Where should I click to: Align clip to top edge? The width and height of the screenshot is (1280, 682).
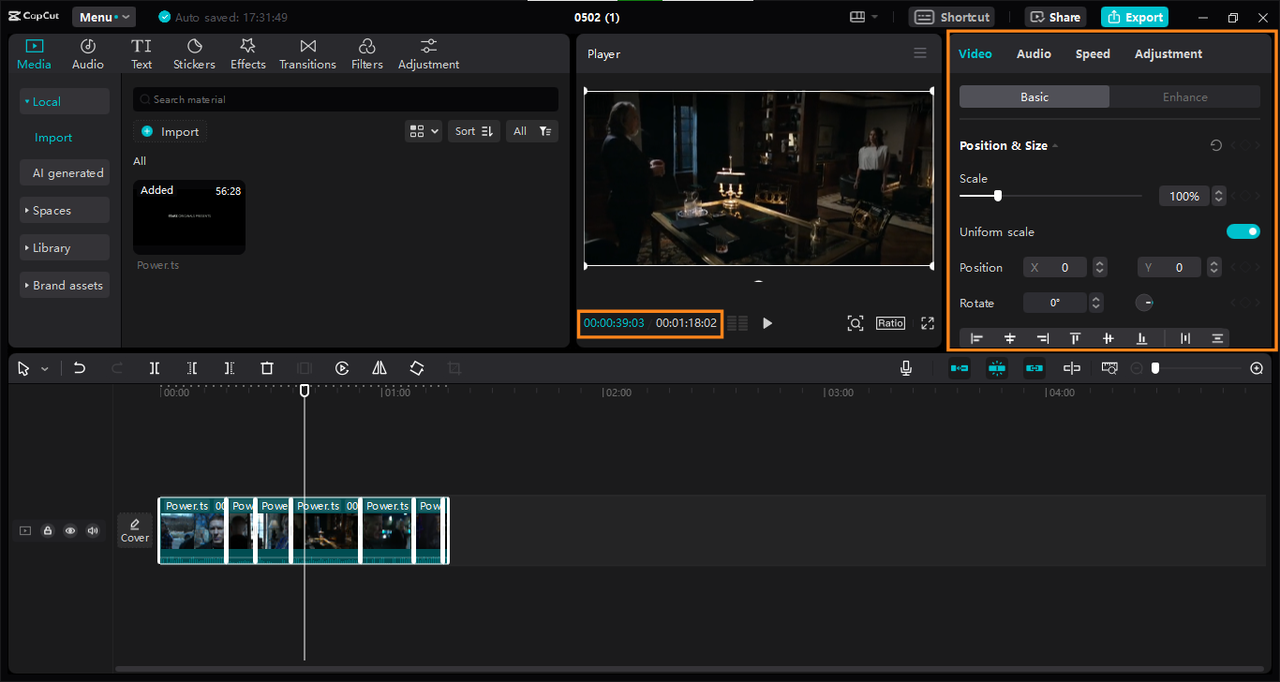pyautogui.click(x=1075, y=339)
